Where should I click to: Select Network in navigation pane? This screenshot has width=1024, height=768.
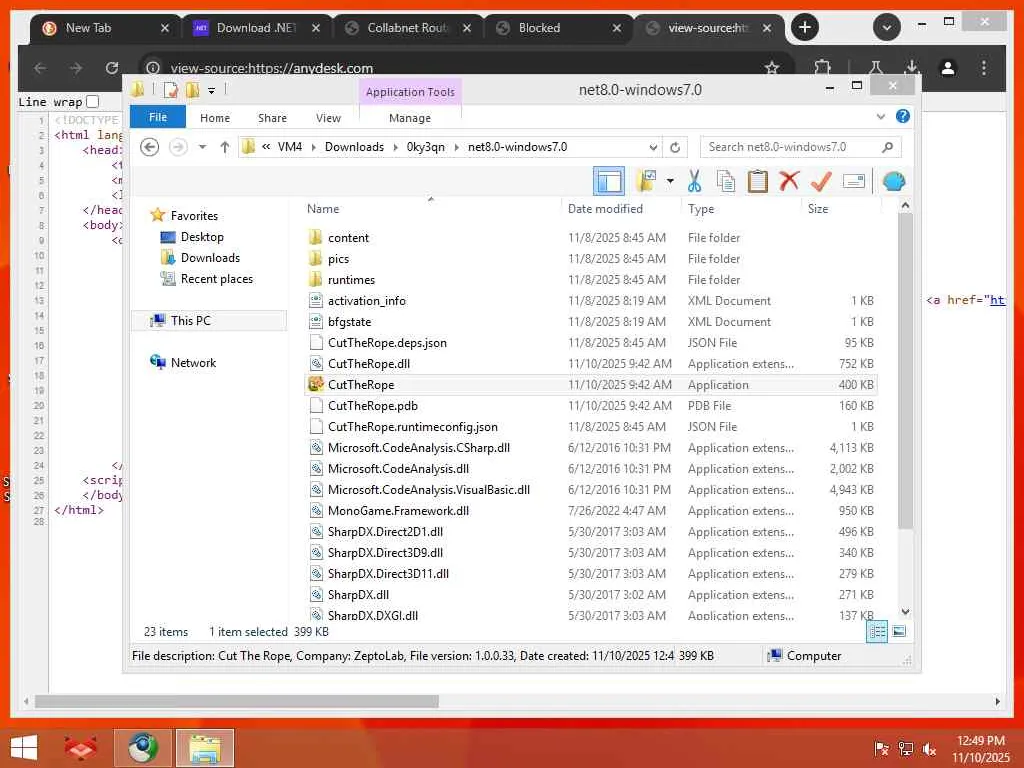coord(193,362)
